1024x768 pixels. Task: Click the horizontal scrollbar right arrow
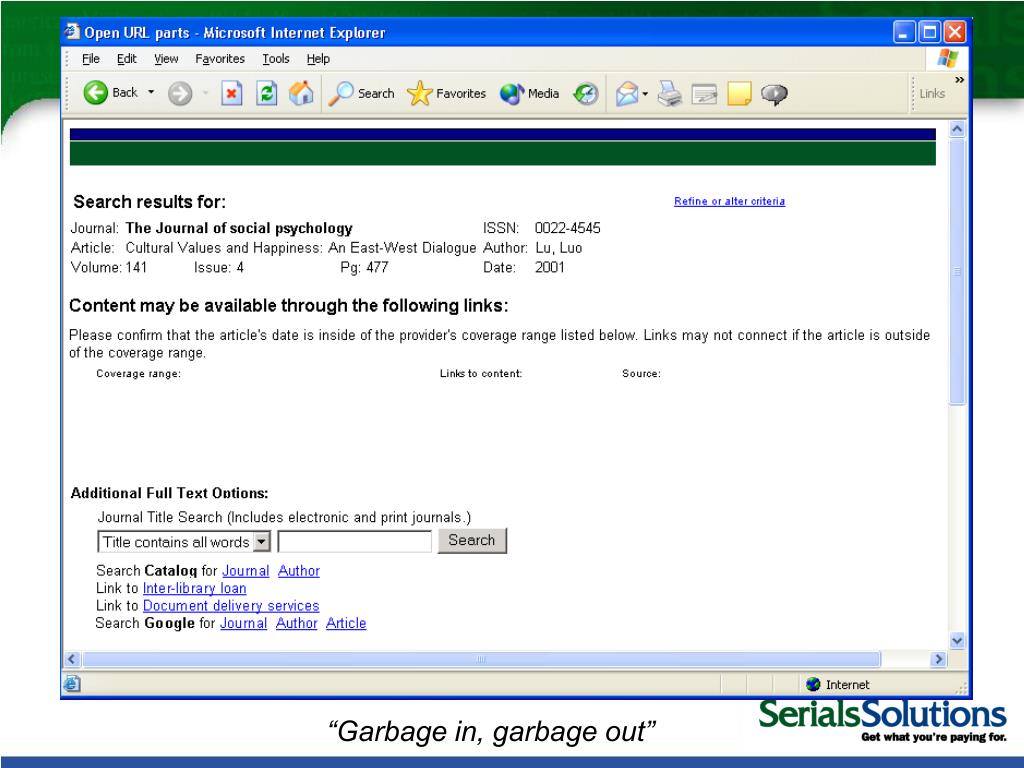click(938, 659)
